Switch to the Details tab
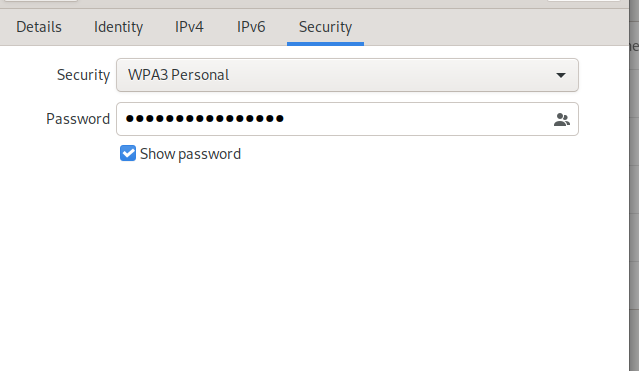Screen dimensions: 639x371 click(x=39, y=27)
